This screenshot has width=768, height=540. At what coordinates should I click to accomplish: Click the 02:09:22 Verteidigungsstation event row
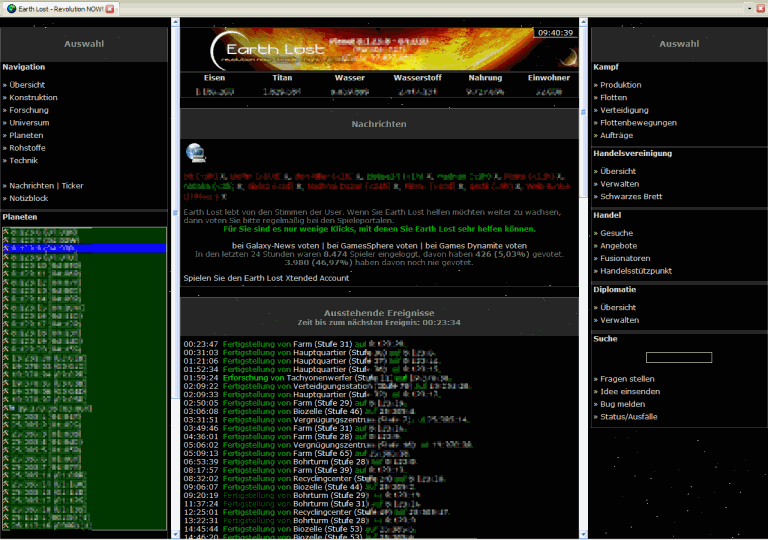(327, 386)
